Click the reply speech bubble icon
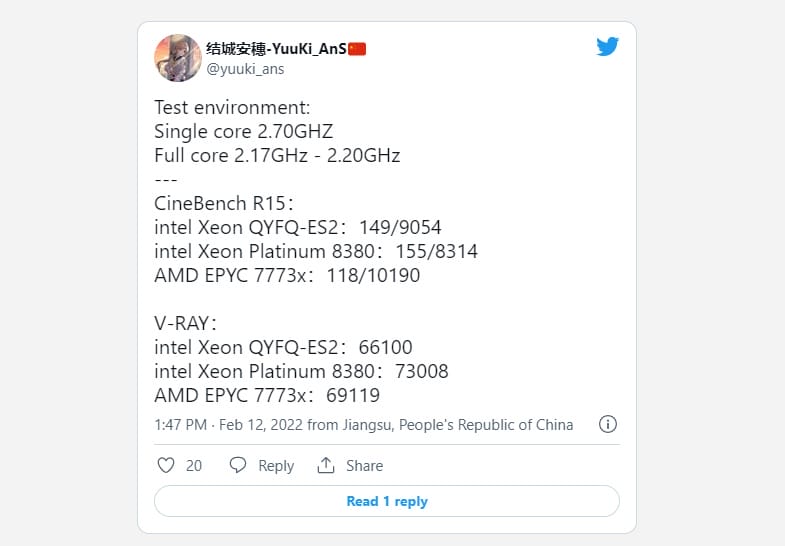Viewport: 785px width, 546px height. [237, 465]
